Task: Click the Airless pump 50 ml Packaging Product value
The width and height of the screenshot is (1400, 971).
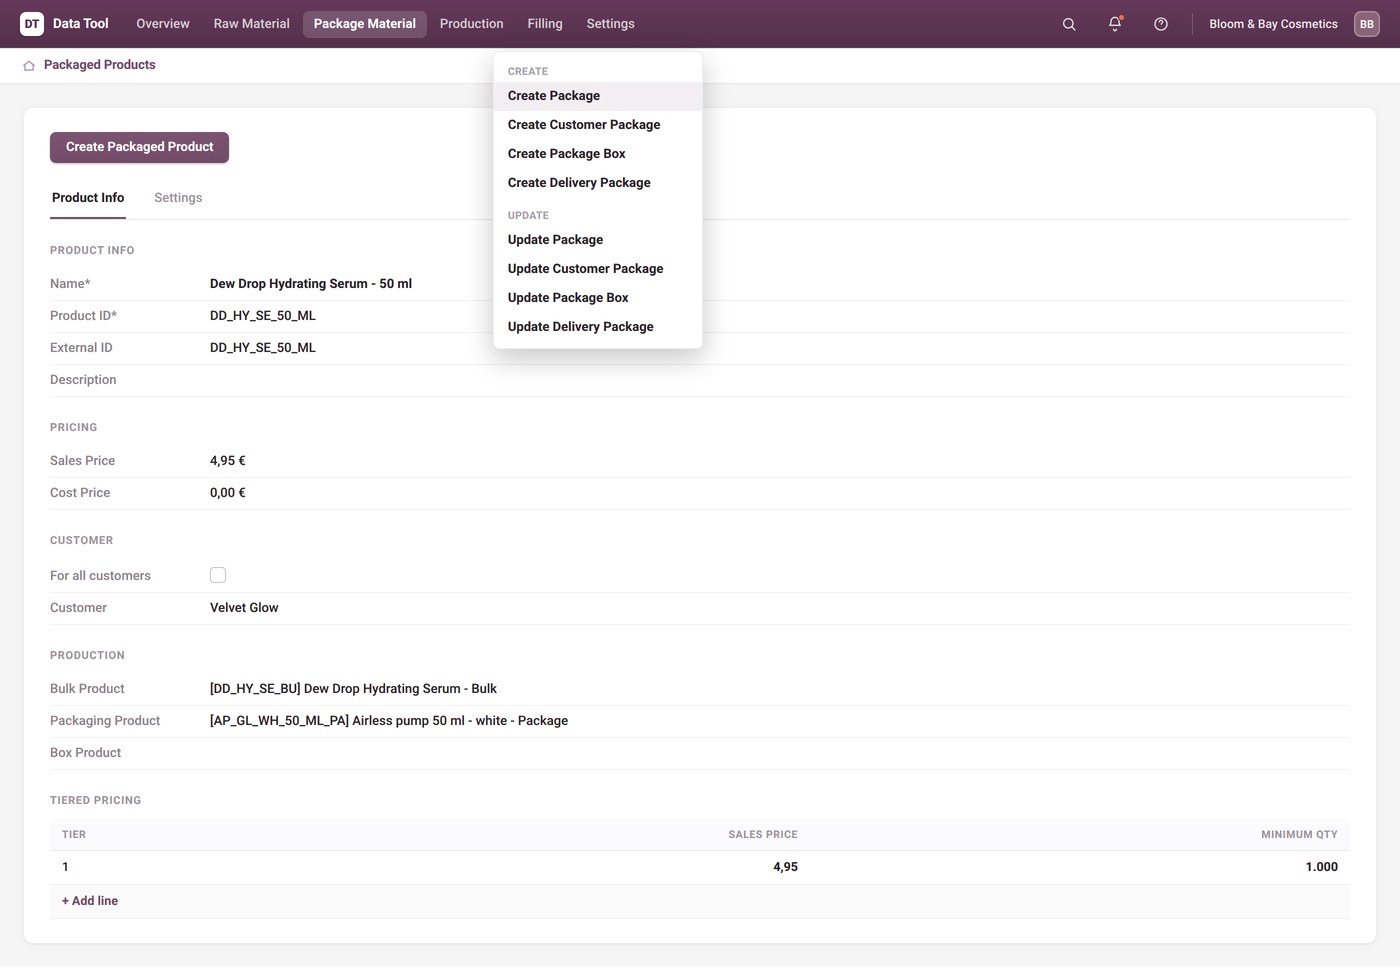Action: (389, 721)
